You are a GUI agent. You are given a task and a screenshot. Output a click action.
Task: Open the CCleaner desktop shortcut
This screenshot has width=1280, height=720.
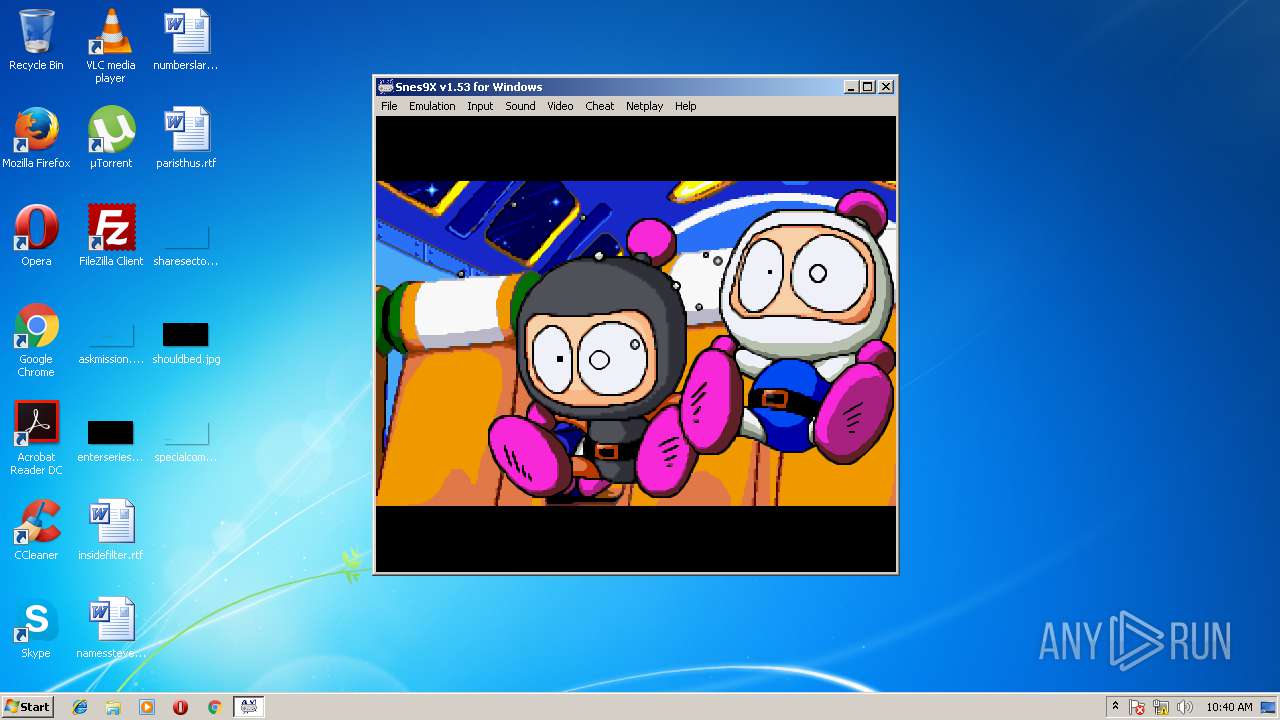tap(36, 530)
